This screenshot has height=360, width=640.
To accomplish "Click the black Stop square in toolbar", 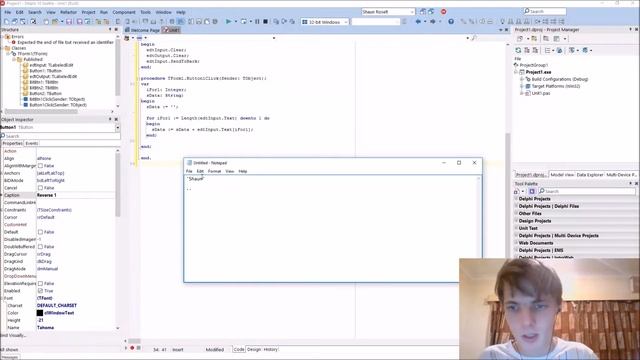I will coord(265,22).
